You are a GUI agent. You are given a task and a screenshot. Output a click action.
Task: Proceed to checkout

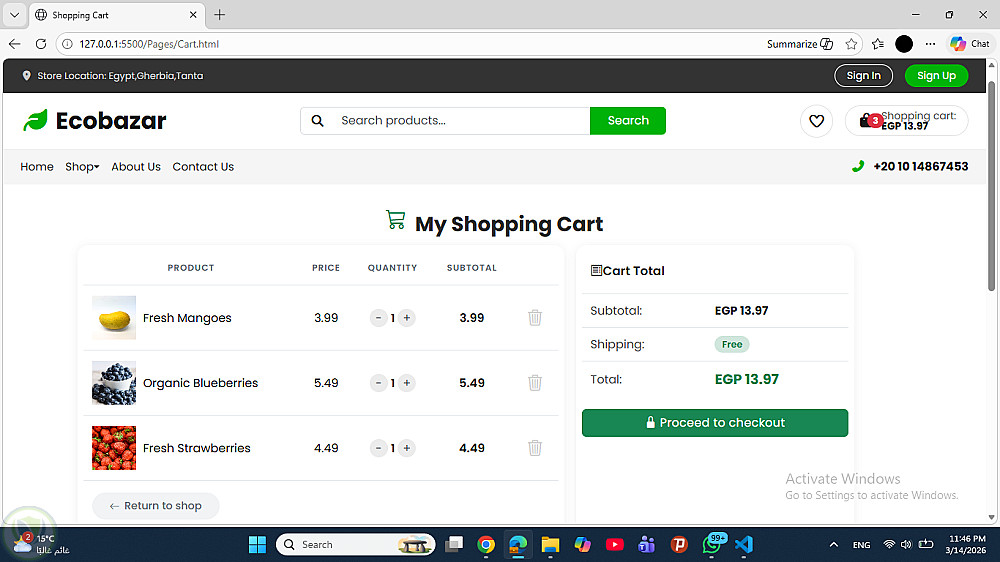tap(715, 422)
